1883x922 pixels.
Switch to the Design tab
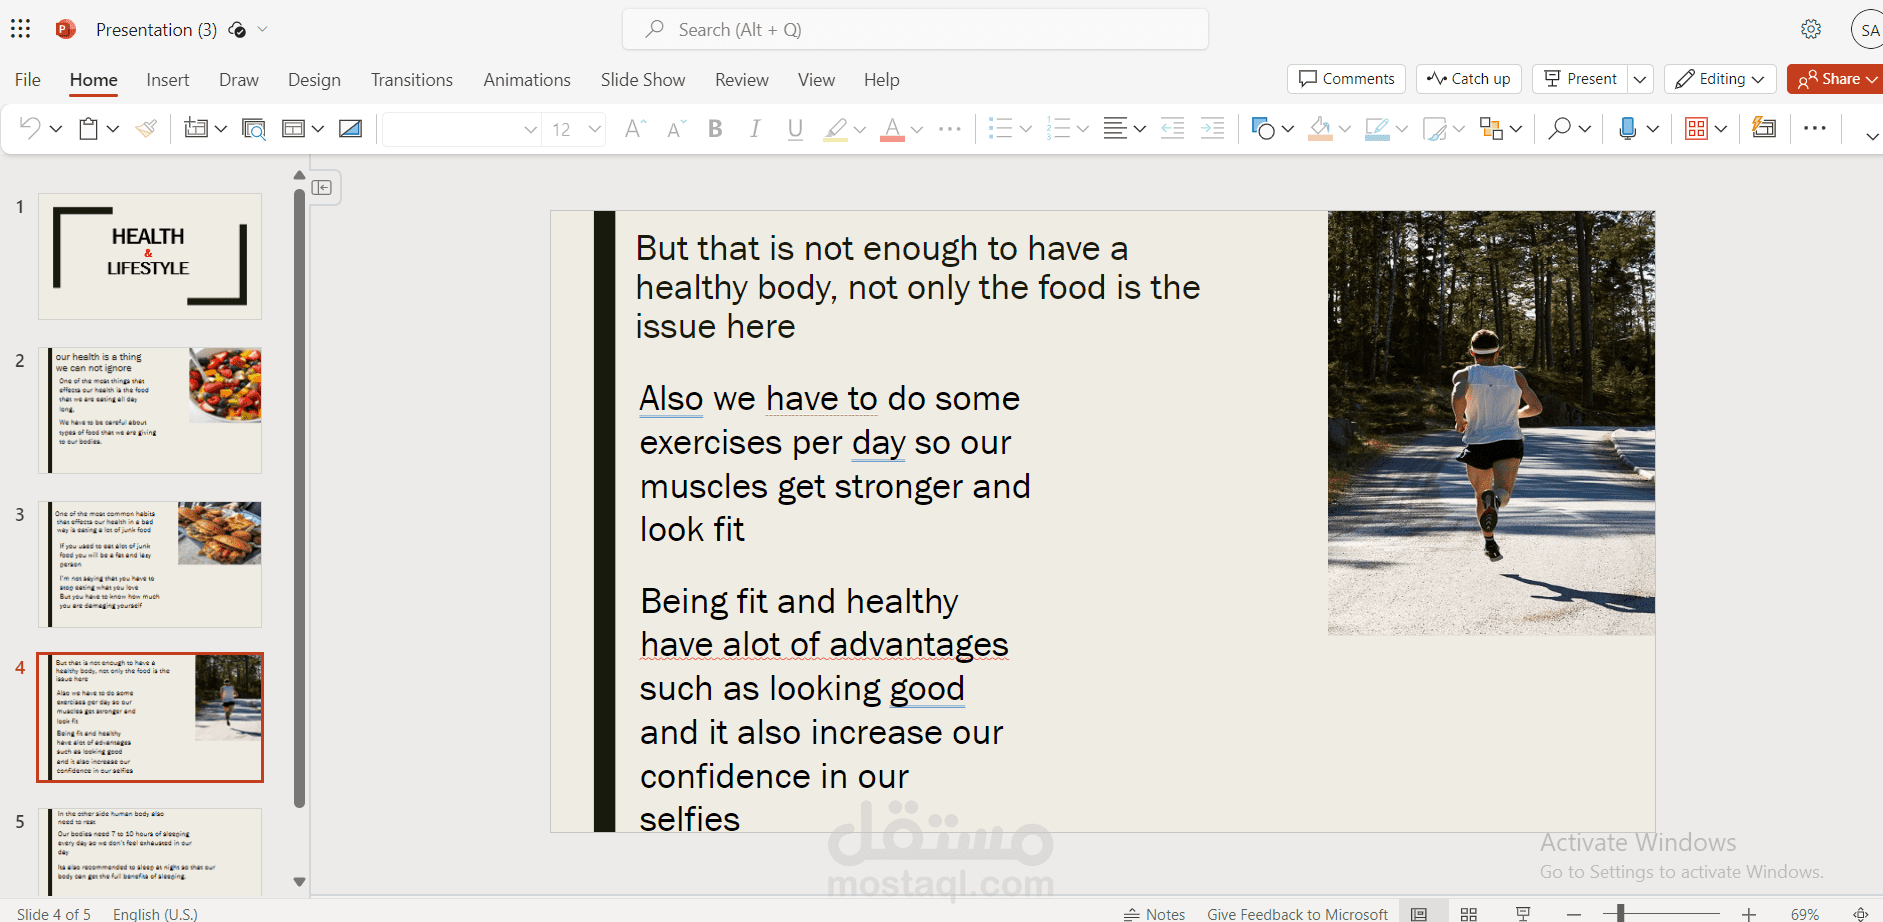pyautogui.click(x=314, y=79)
